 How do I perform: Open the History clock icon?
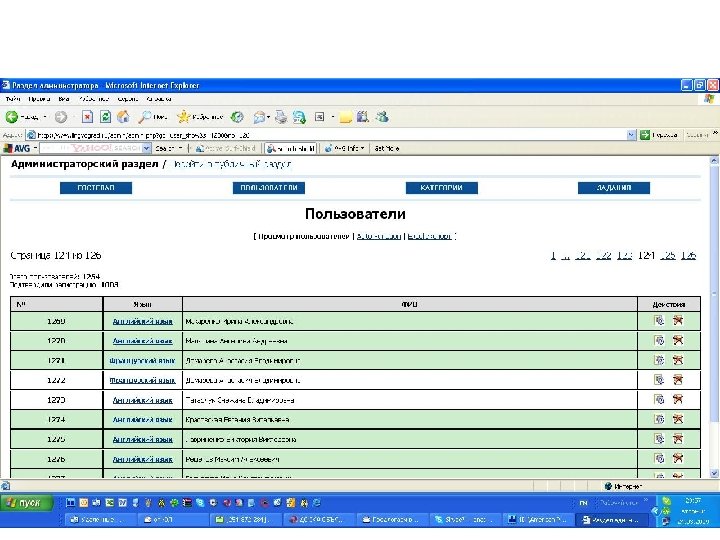point(237,117)
